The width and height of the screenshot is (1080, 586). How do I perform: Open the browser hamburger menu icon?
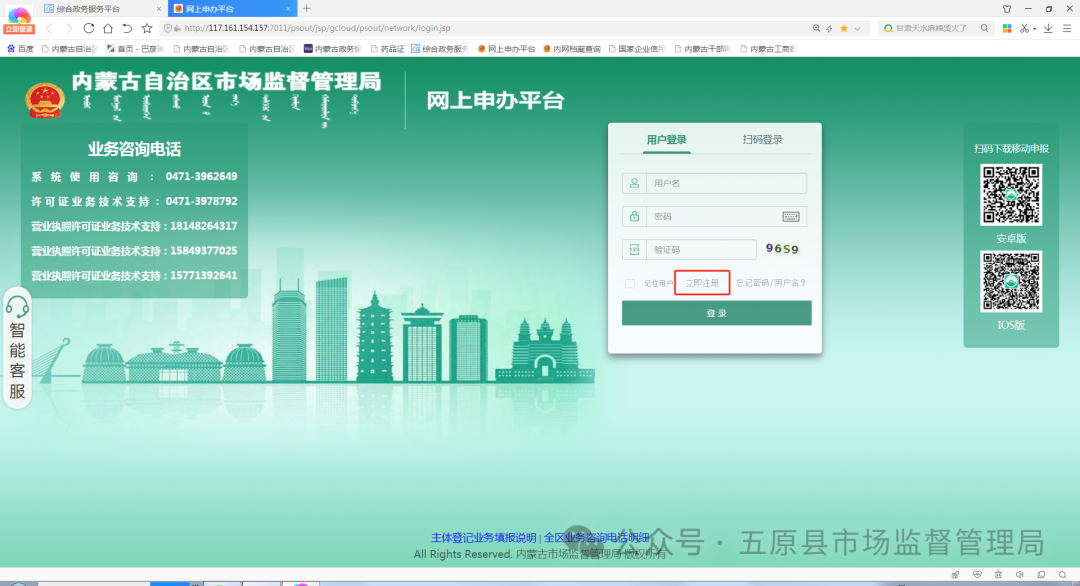point(1068,28)
